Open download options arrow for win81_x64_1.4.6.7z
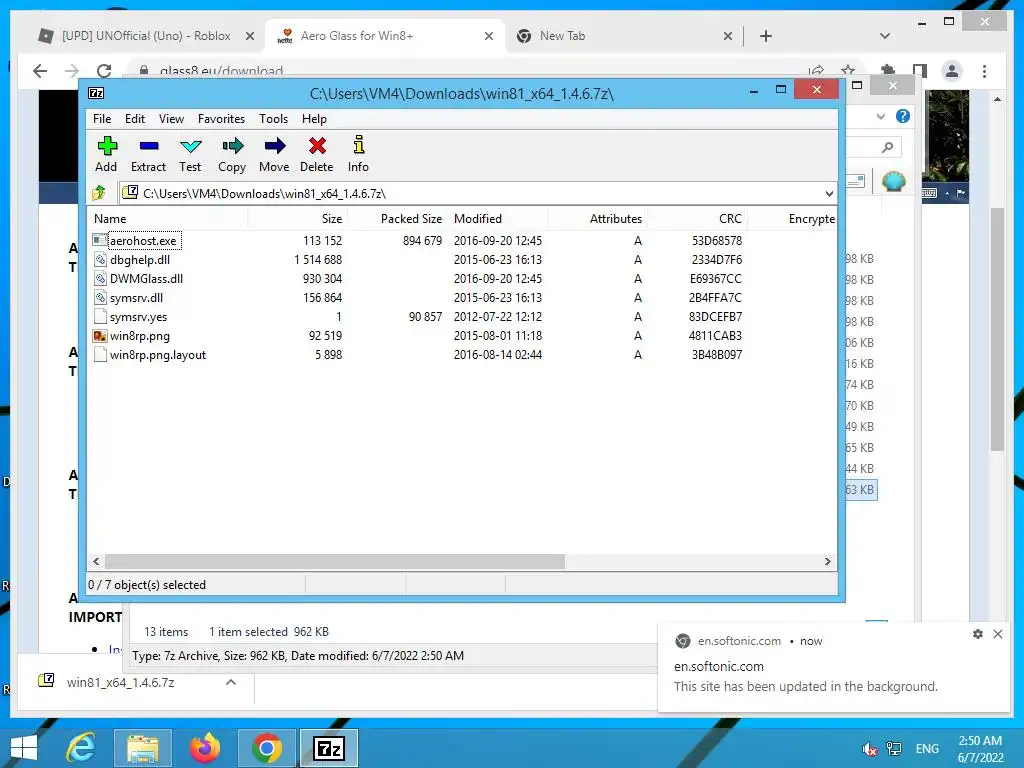This screenshot has width=1024, height=768. click(x=231, y=682)
